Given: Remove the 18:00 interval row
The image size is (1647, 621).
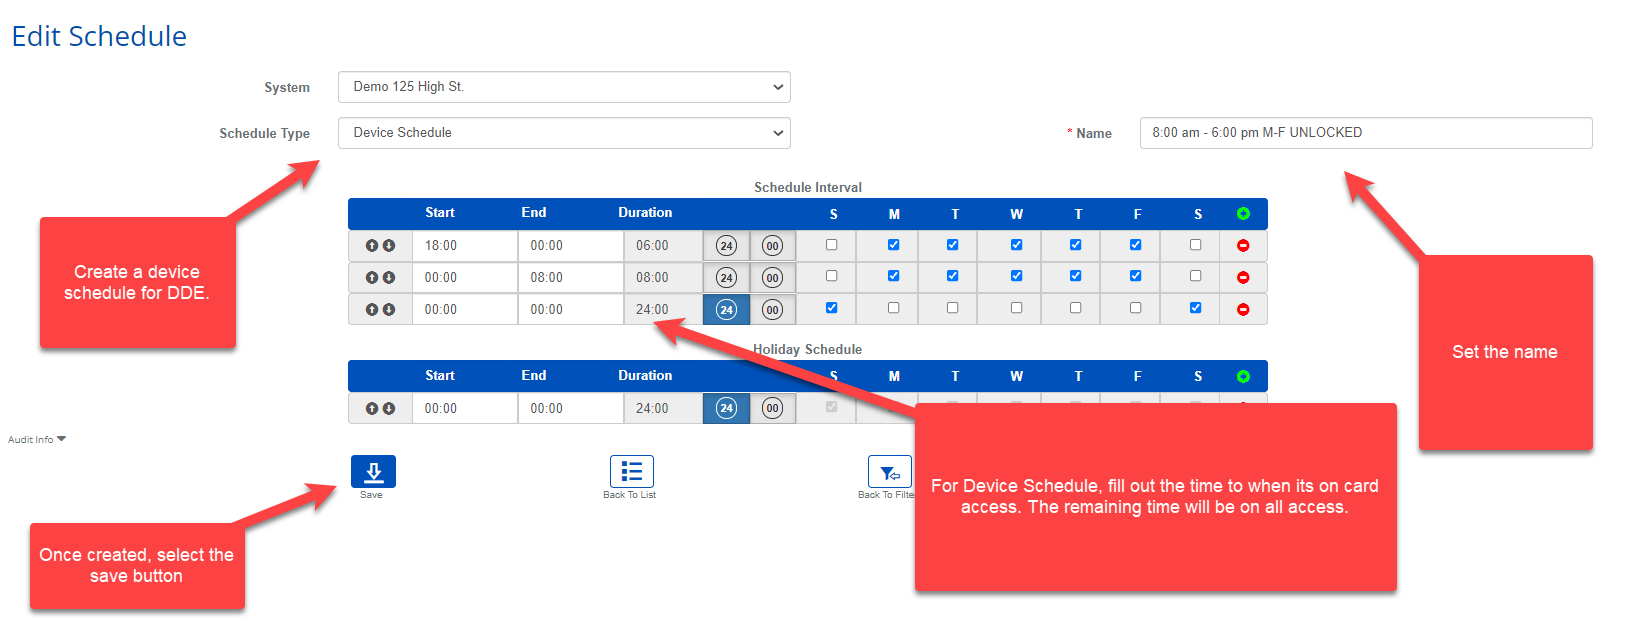Looking at the screenshot, I should 1243,246.
